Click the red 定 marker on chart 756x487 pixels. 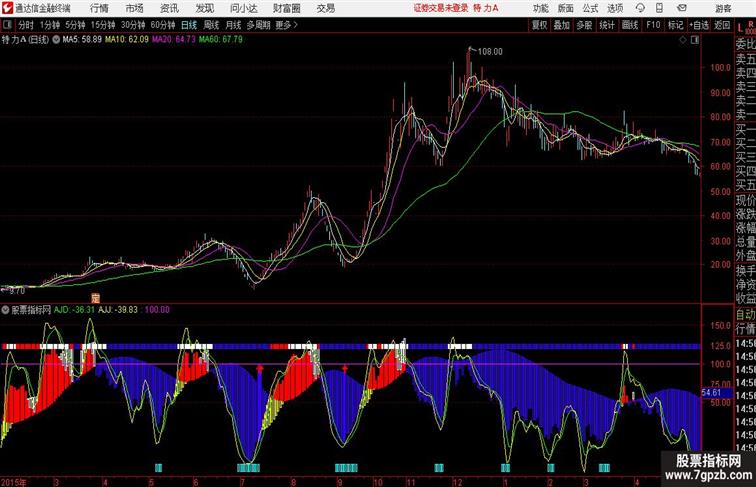97,298
